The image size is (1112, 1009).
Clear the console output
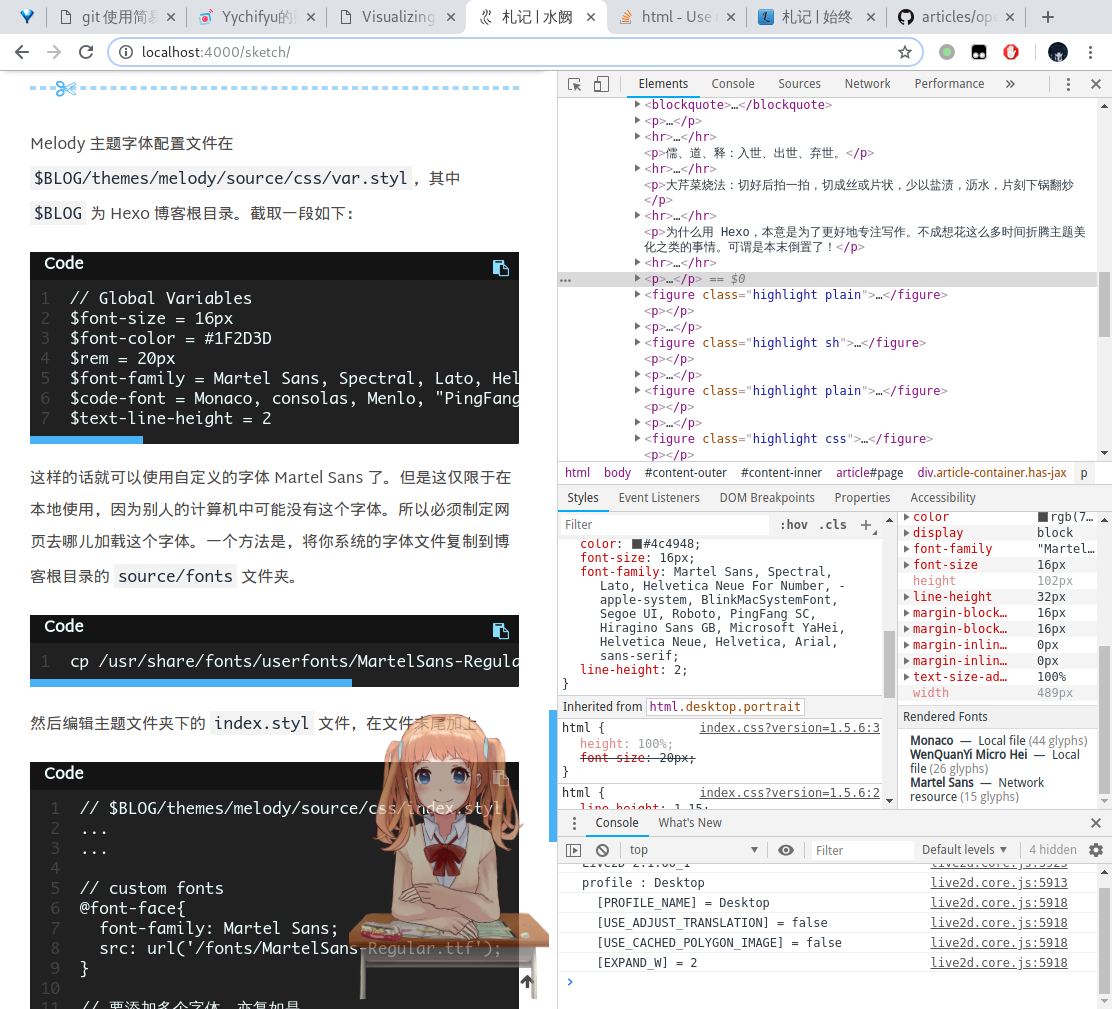point(602,850)
